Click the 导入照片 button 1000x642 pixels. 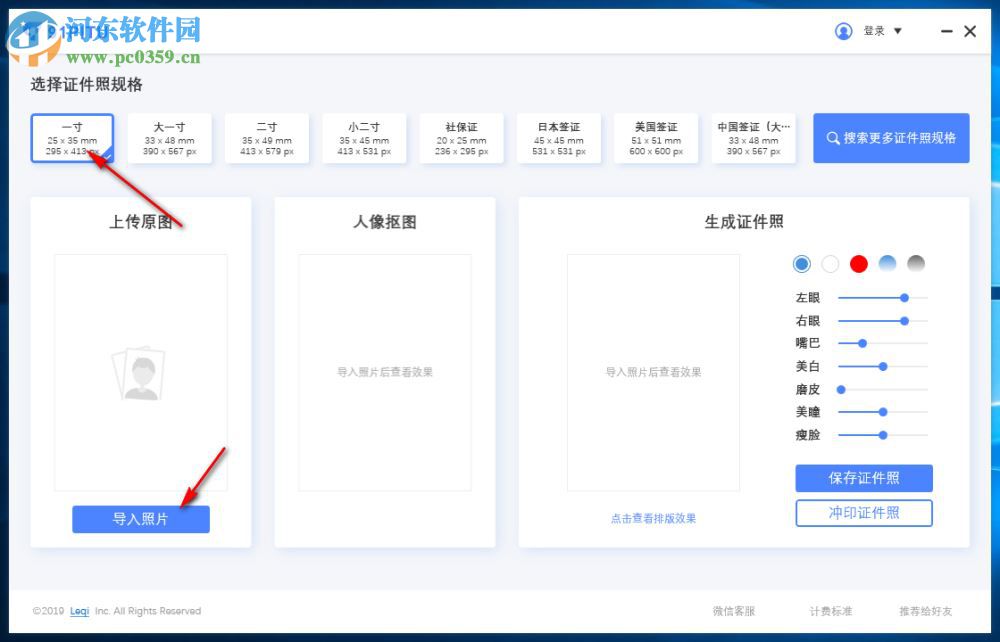pos(140,519)
